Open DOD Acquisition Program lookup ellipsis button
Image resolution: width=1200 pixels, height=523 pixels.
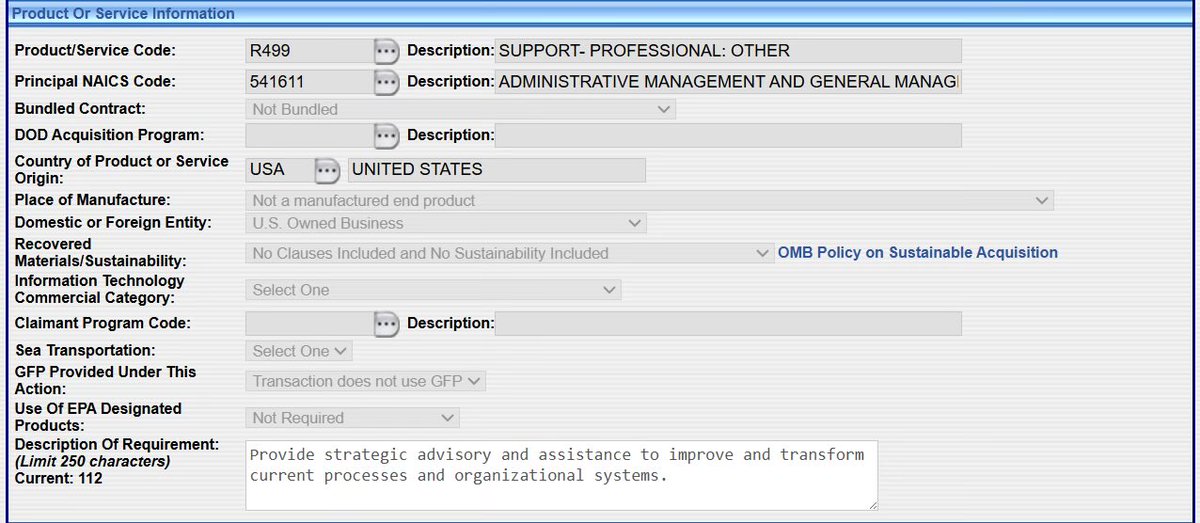[386, 135]
